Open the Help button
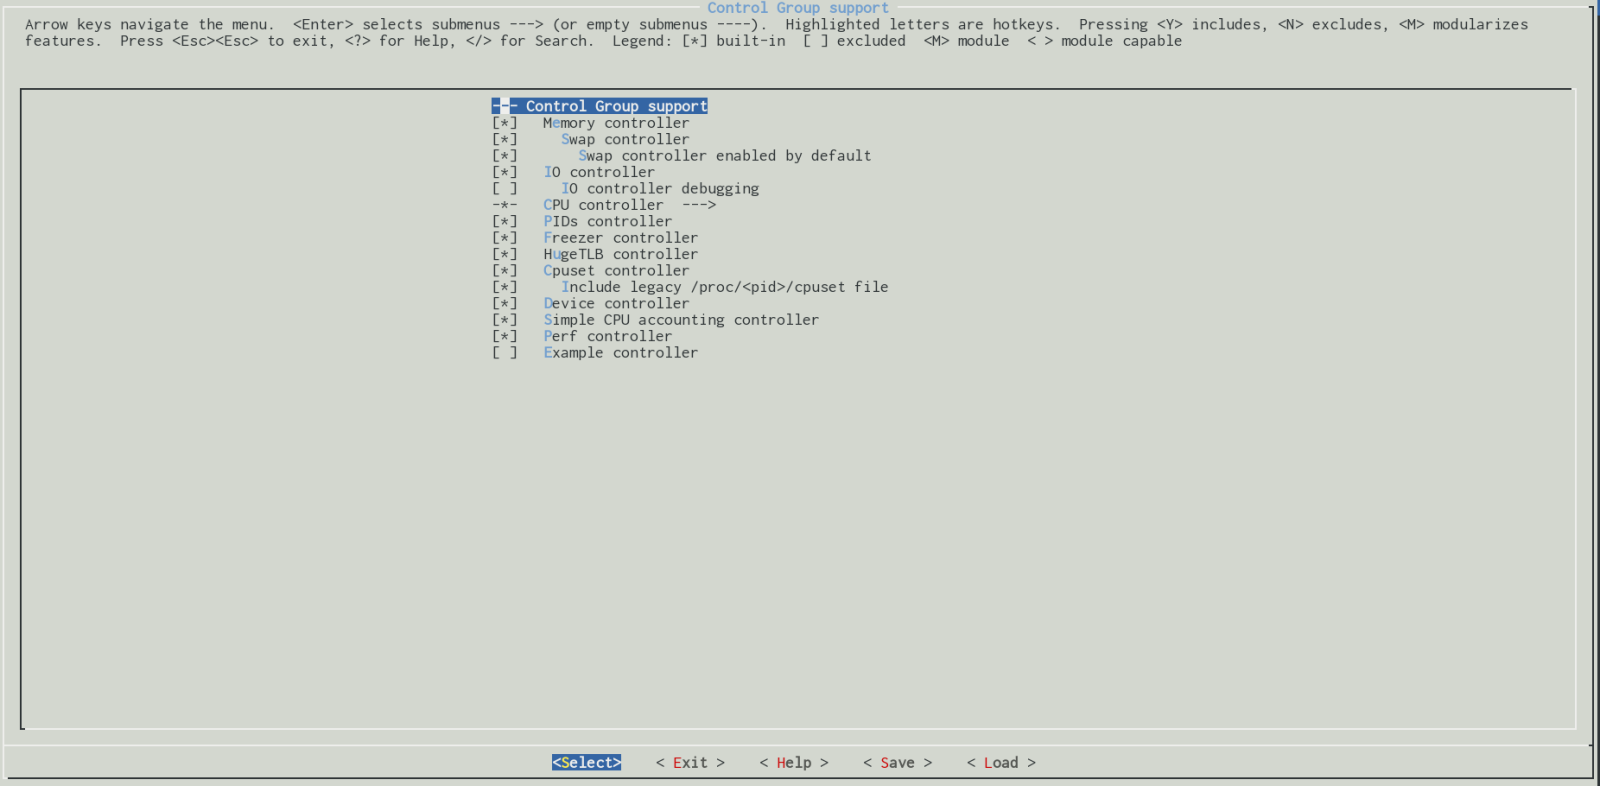Viewport: 1600px width, 786px height. tap(794, 763)
